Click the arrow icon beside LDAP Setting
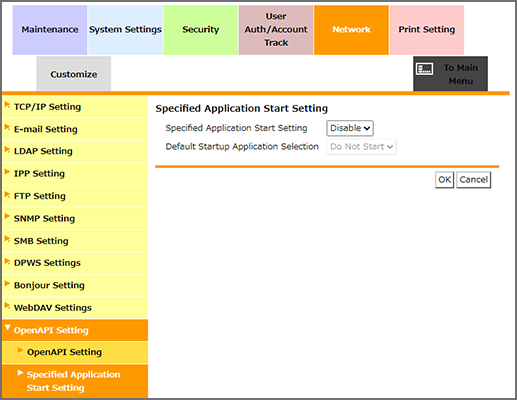Screen dimensions: 517x400 (x=7, y=149)
